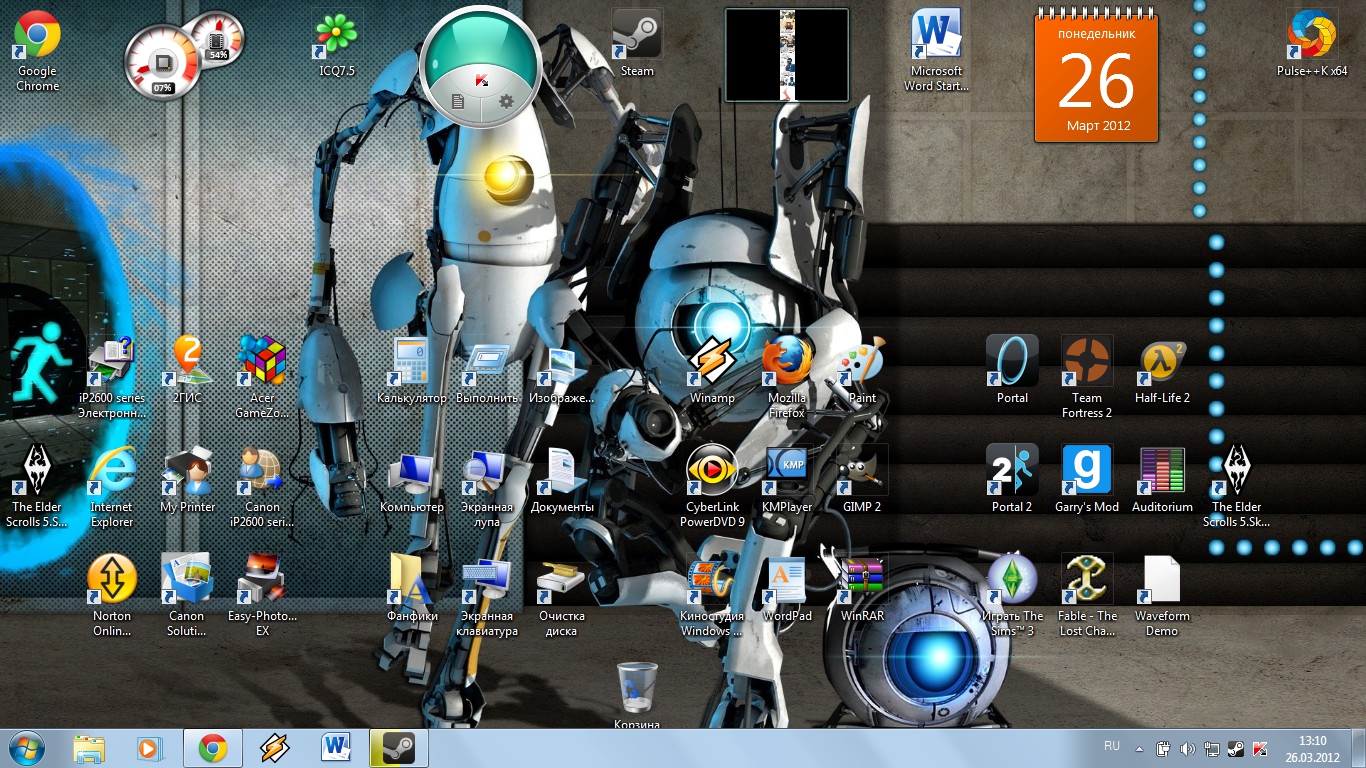Launch the KMPlayer shortcut

coord(787,481)
